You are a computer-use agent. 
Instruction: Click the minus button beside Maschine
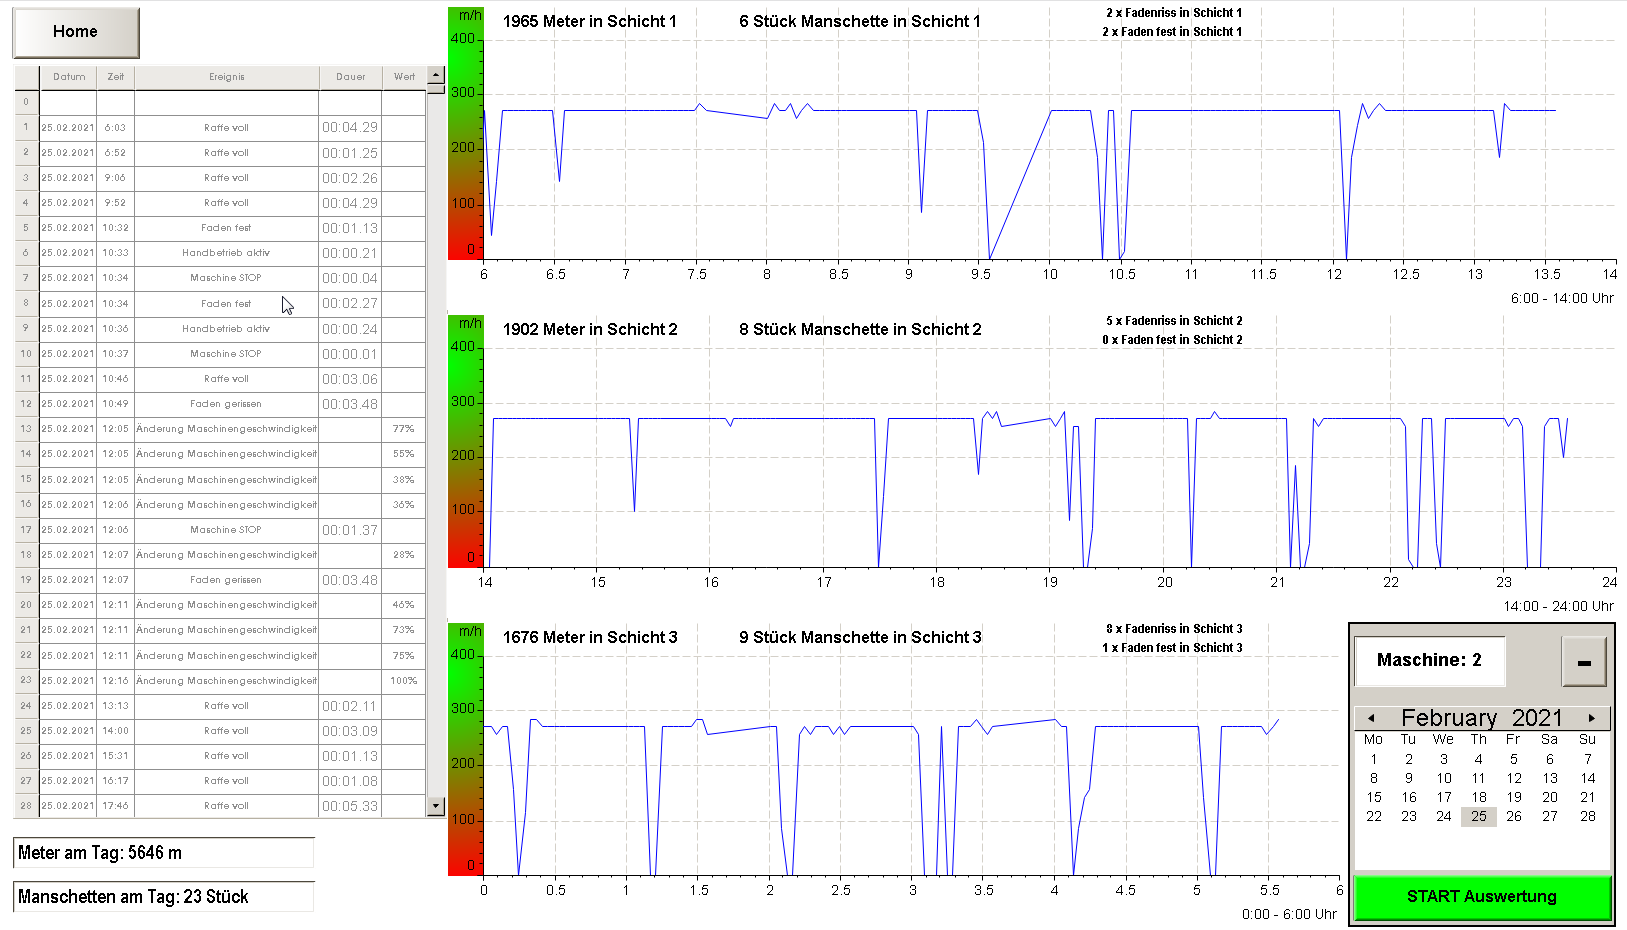coord(1583,661)
